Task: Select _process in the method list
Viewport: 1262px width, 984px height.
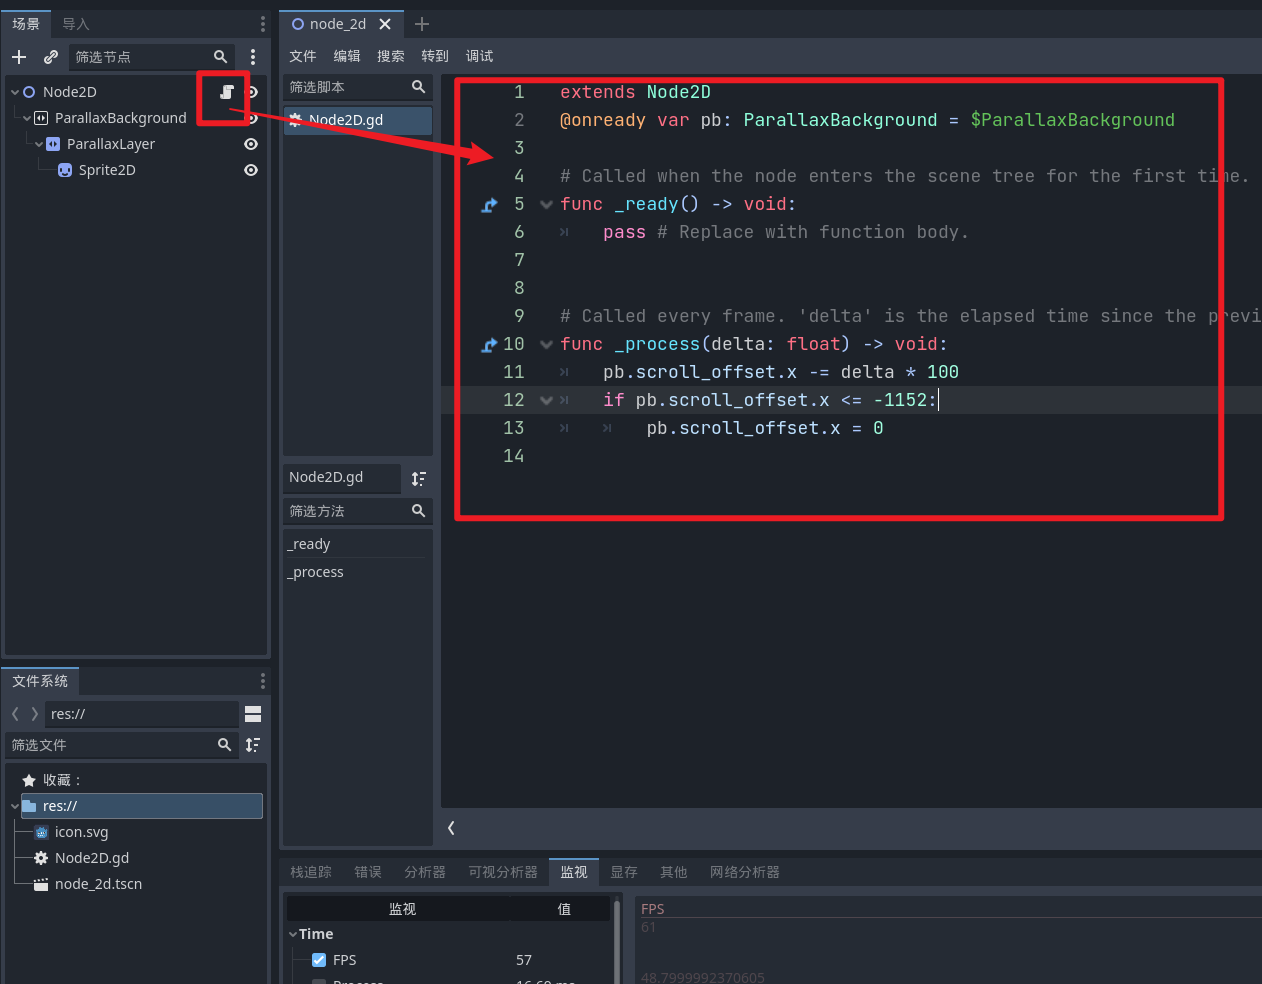Action: tap(315, 572)
